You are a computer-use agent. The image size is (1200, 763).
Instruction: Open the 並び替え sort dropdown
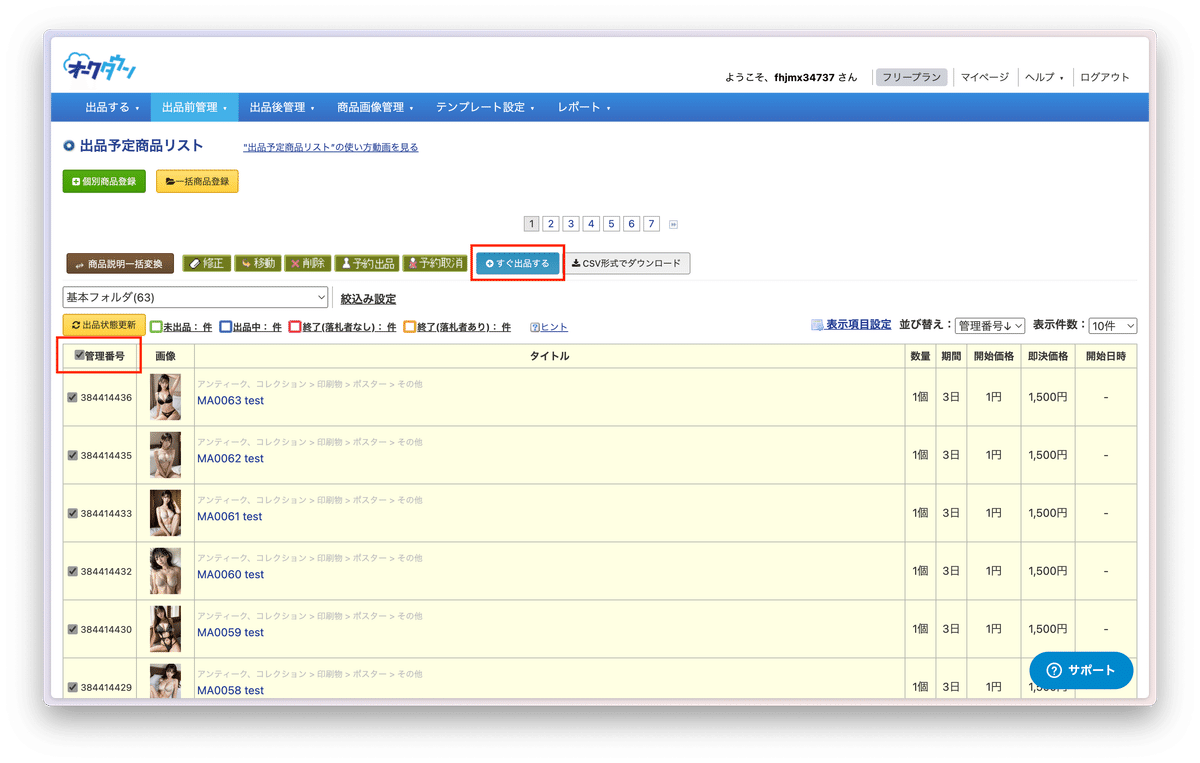pos(990,326)
